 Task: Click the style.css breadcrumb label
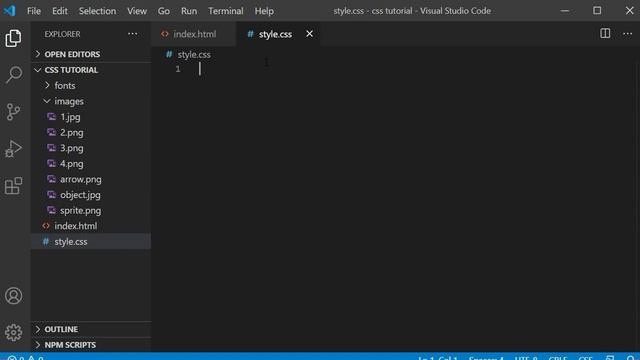[194, 54]
